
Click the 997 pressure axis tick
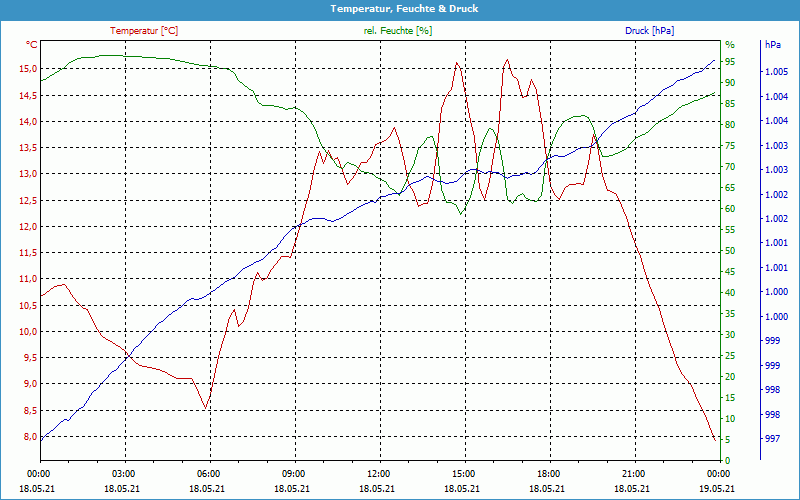point(773,439)
